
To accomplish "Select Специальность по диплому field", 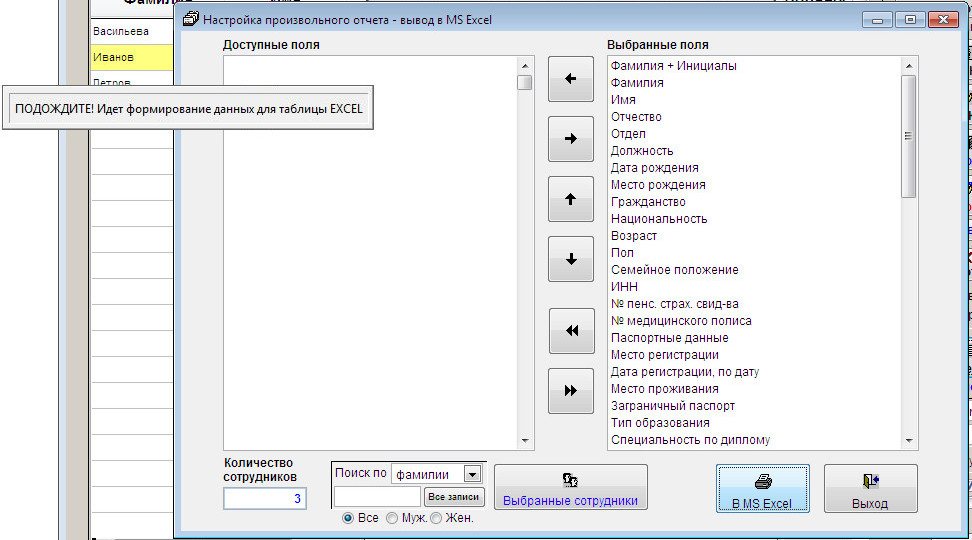I will click(691, 440).
